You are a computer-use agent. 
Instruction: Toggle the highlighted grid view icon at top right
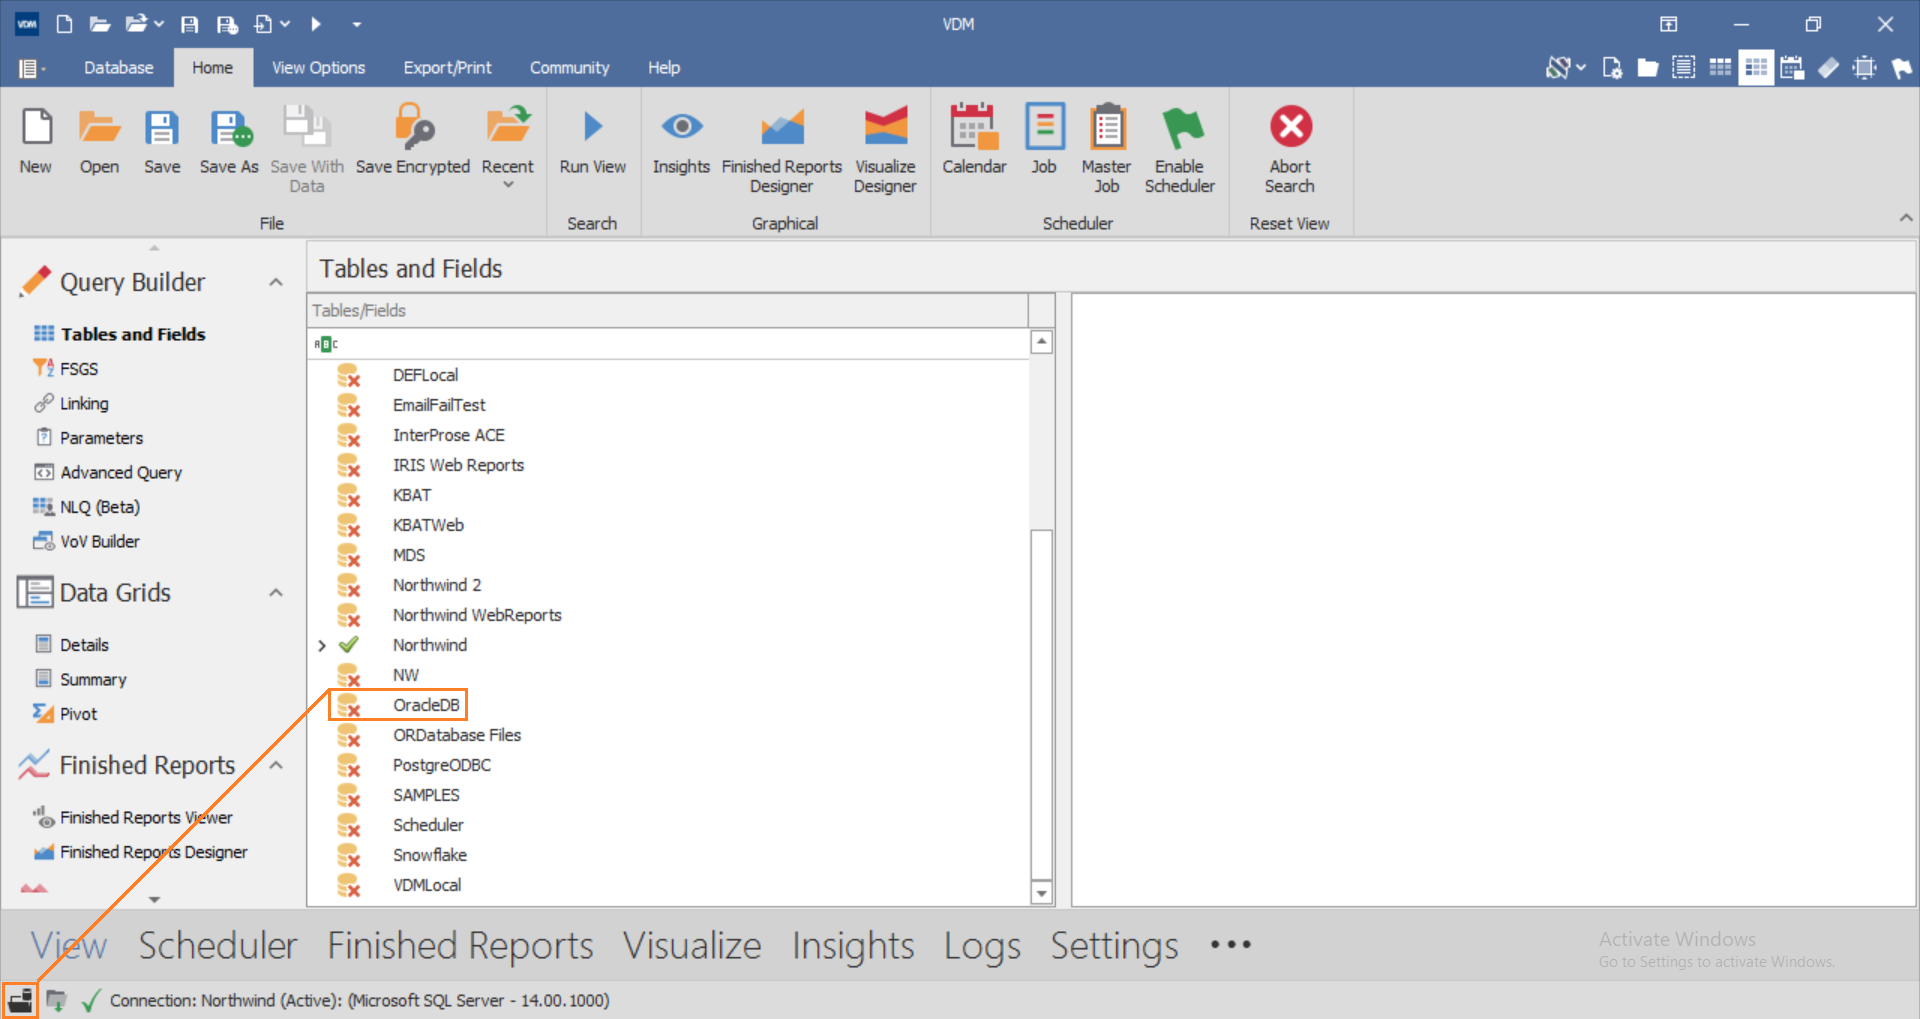pos(1756,68)
